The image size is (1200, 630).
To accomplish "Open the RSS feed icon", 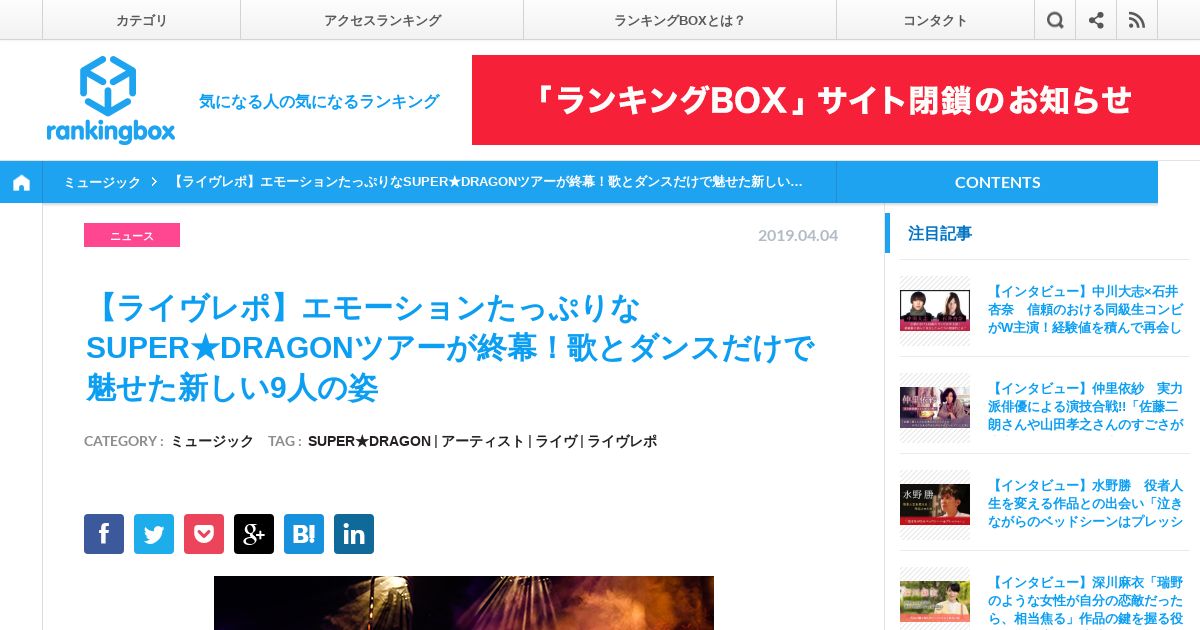I will point(1137,20).
